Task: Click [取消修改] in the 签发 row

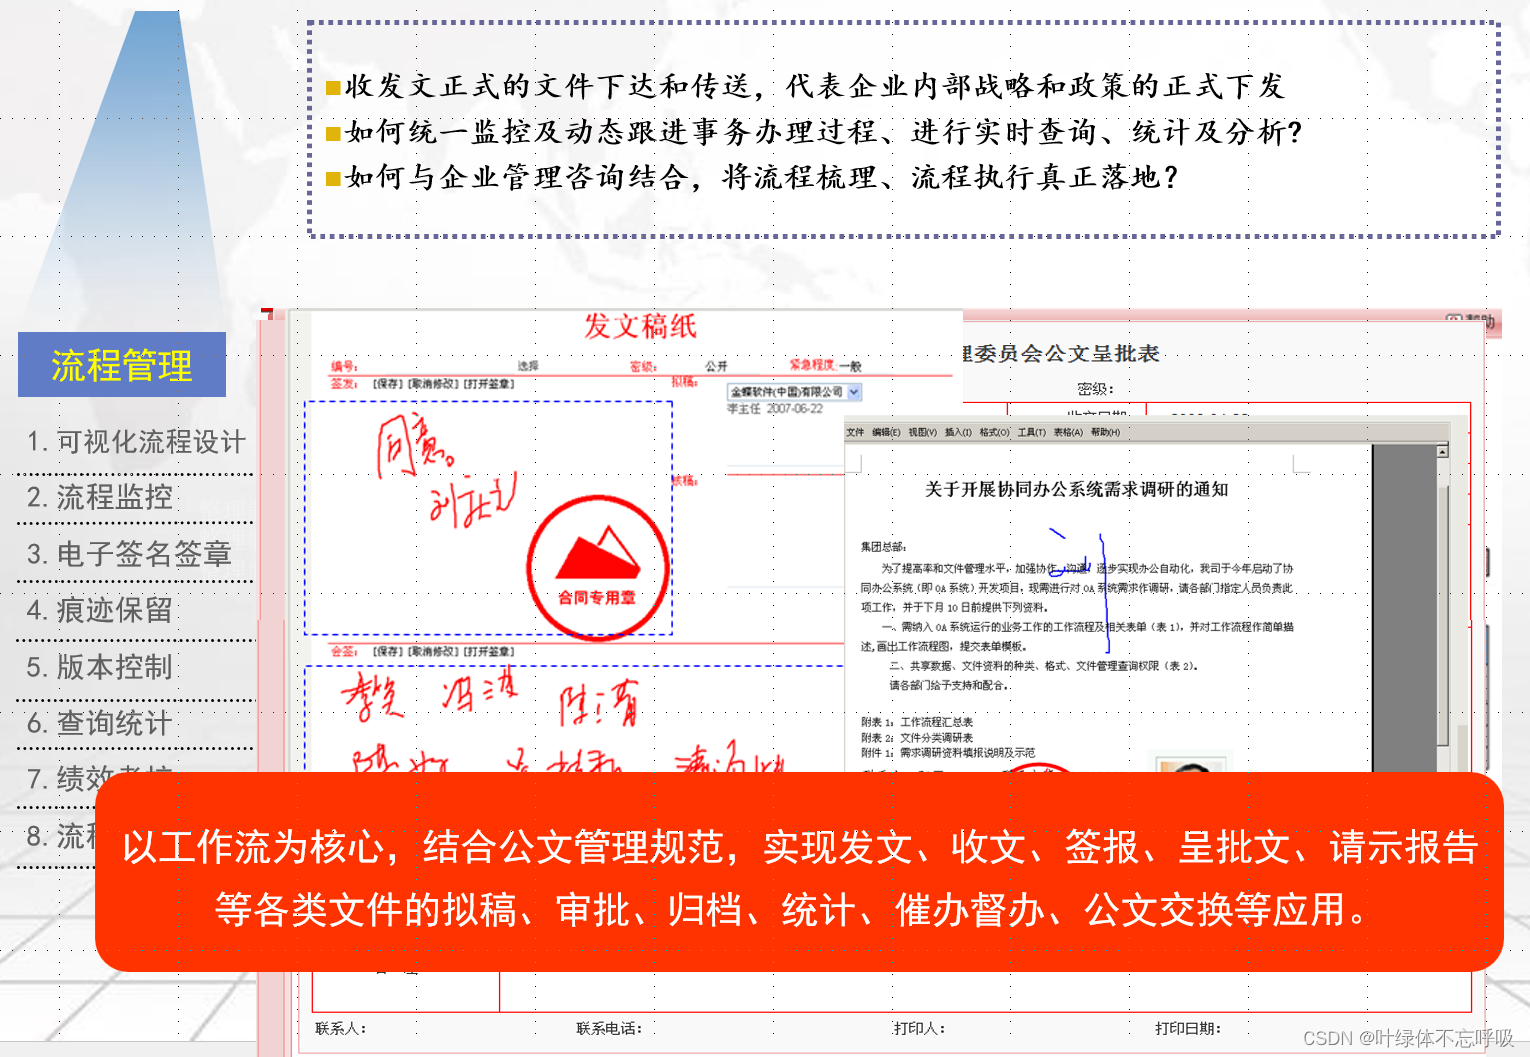Action: tap(434, 384)
